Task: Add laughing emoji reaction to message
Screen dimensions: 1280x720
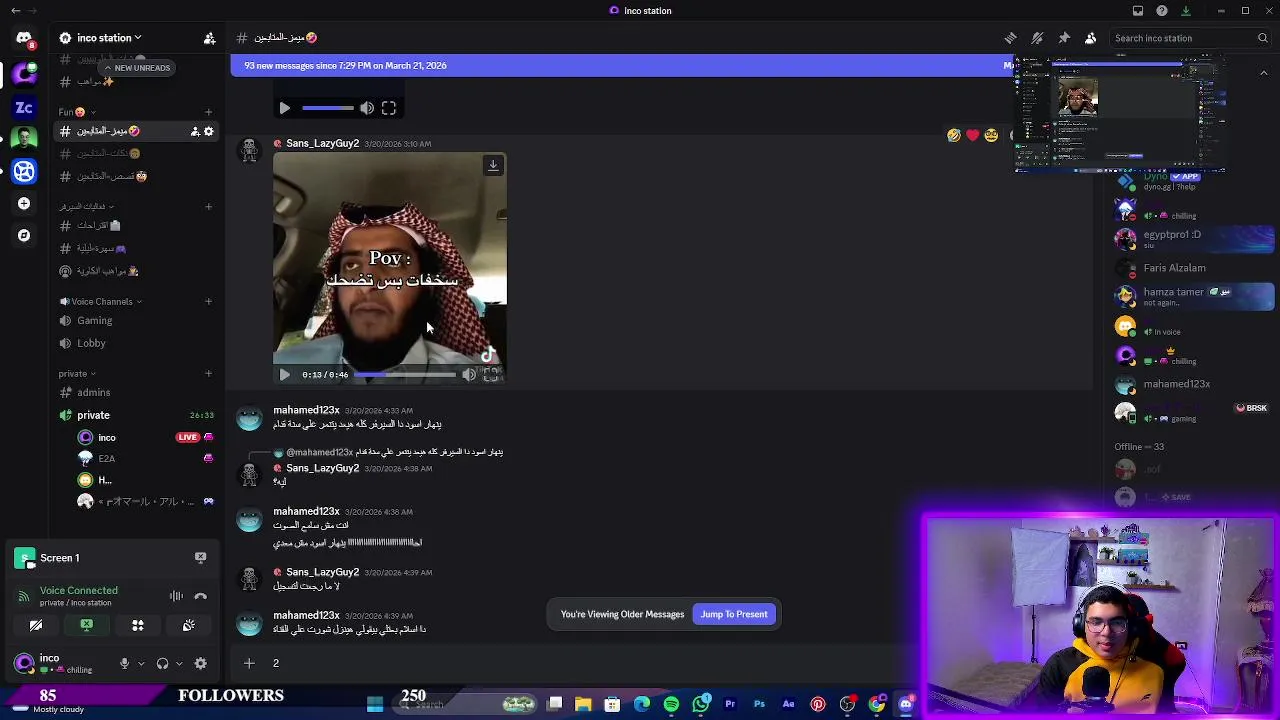Action: [954, 135]
